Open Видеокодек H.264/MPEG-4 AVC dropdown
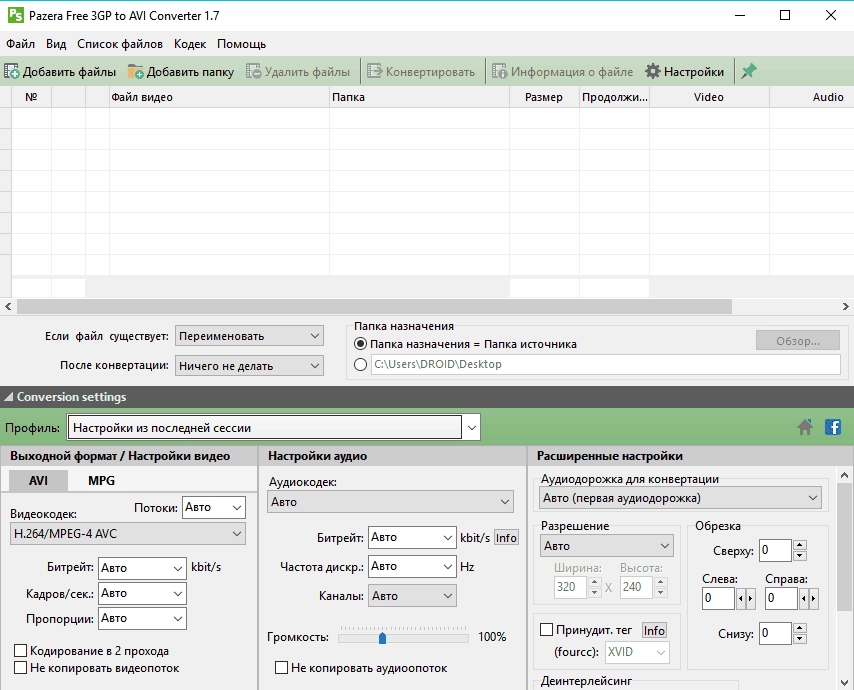Image resolution: width=854 pixels, height=690 pixels. coord(128,534)
